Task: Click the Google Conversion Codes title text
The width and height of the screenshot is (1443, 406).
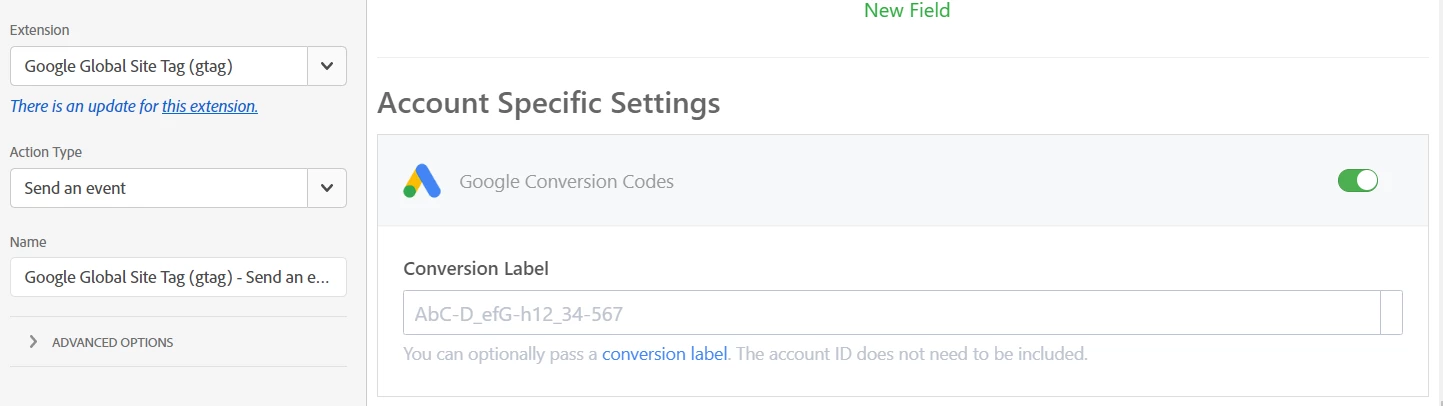Action: [x=566, y=181]
